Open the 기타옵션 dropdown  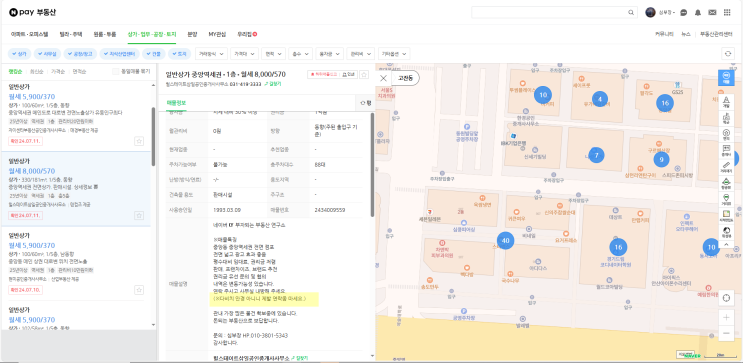click(x=394, y=54)
